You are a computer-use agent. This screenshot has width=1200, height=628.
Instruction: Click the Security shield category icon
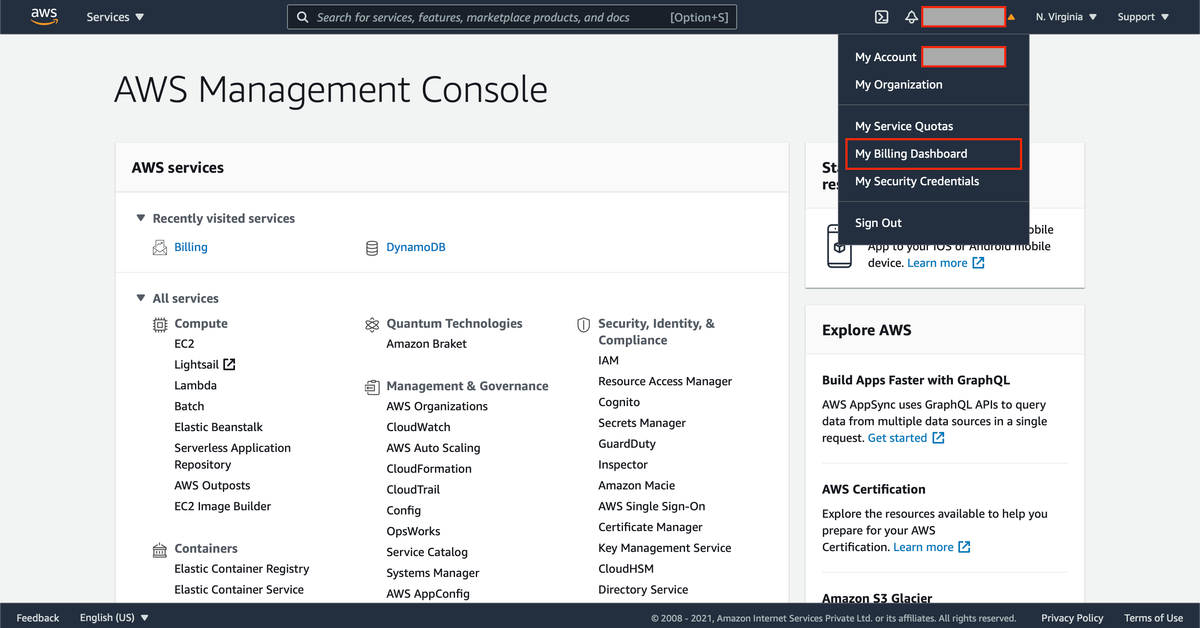tap(584, 325)
